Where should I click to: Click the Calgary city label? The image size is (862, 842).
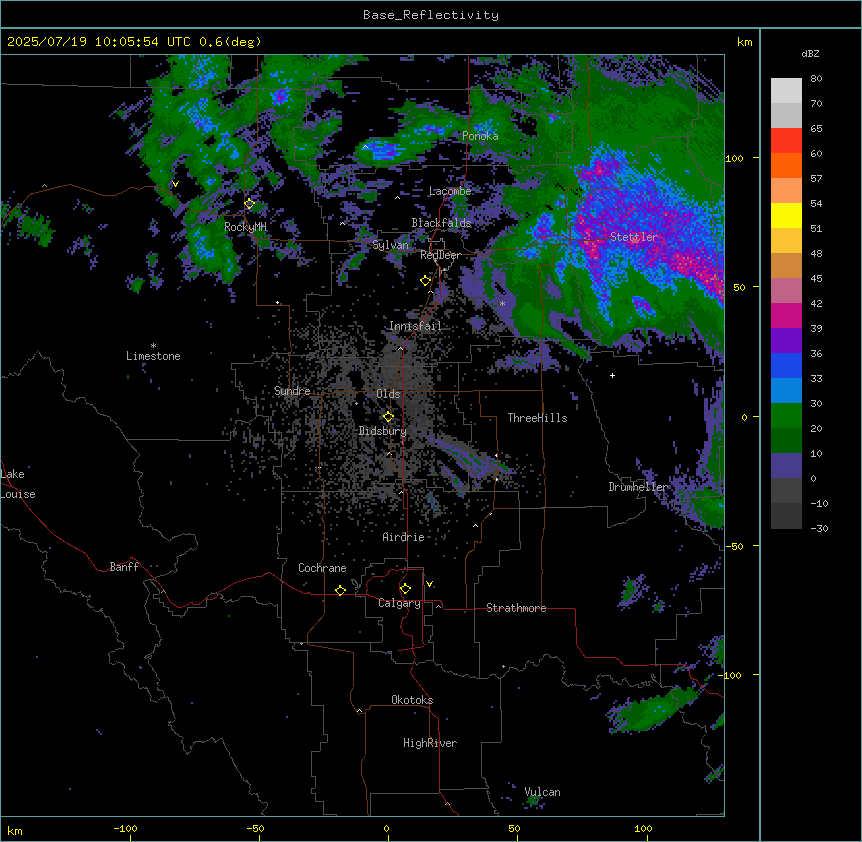tap(399, 603)
